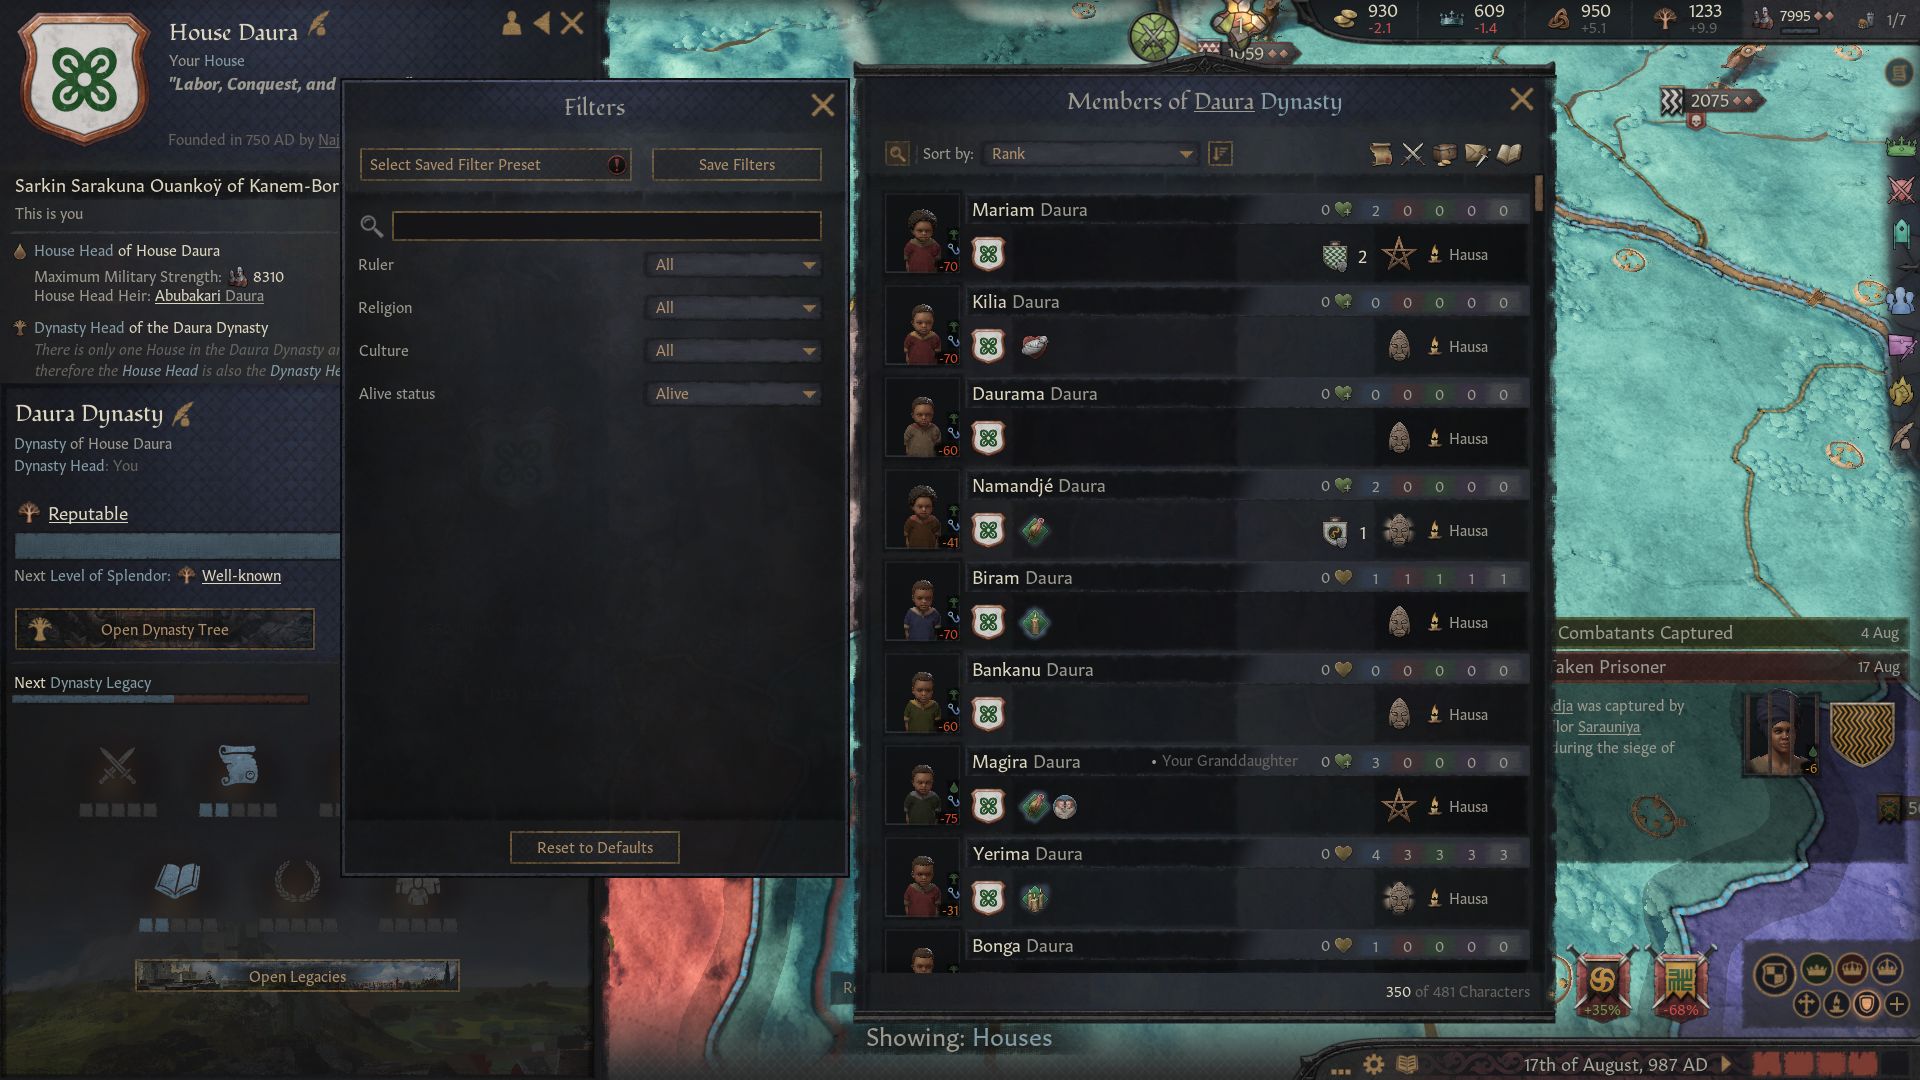The image size is (1920, 1080).
Task: Expand the Ruler filter dropdown
Action: point(734,265)
